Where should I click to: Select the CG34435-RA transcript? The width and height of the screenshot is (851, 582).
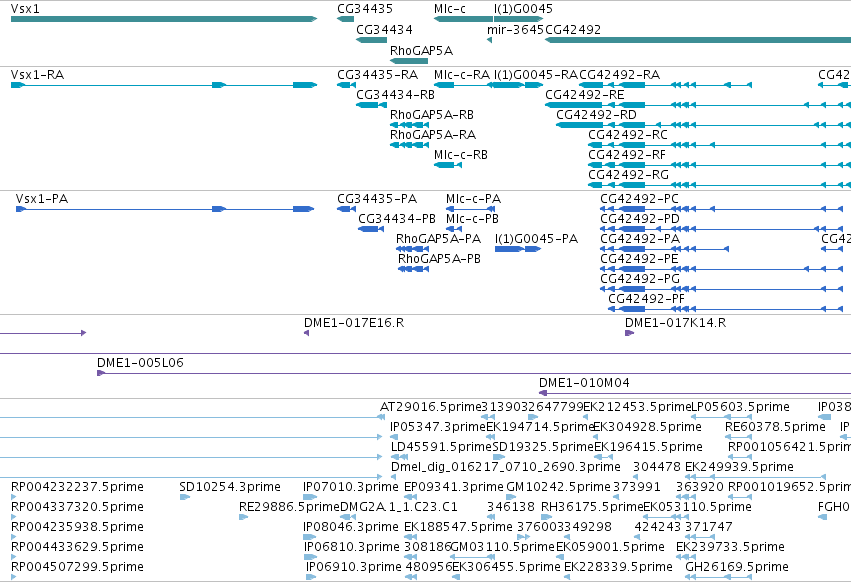[x=346, y=85]
